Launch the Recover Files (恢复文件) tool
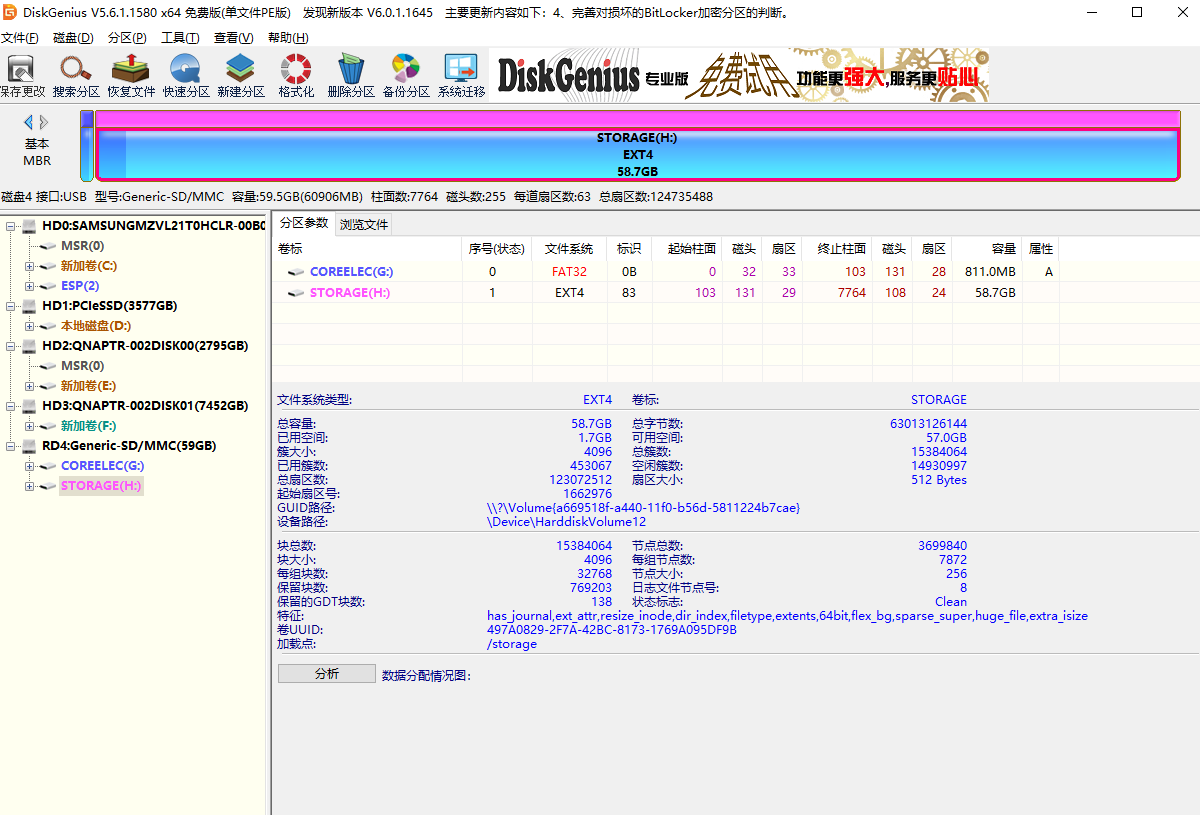Viewport: 1200px width, 815px height. click(x=131, y=76)
